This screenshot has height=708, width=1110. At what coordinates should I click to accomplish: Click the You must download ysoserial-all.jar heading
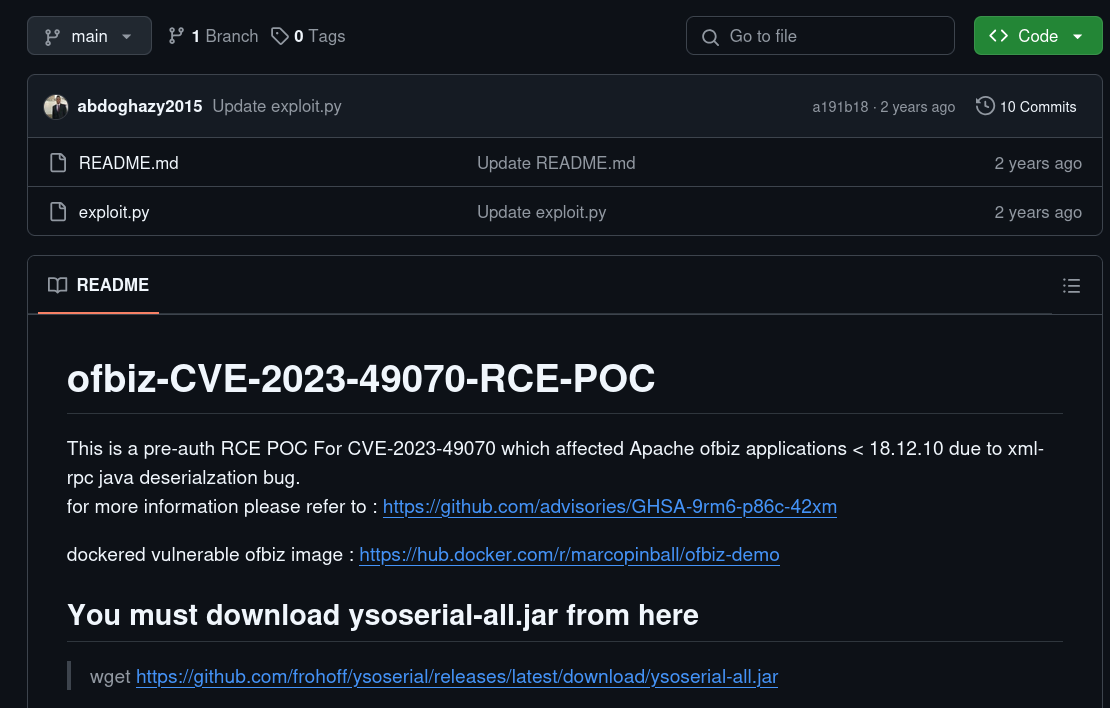(383, 615)
